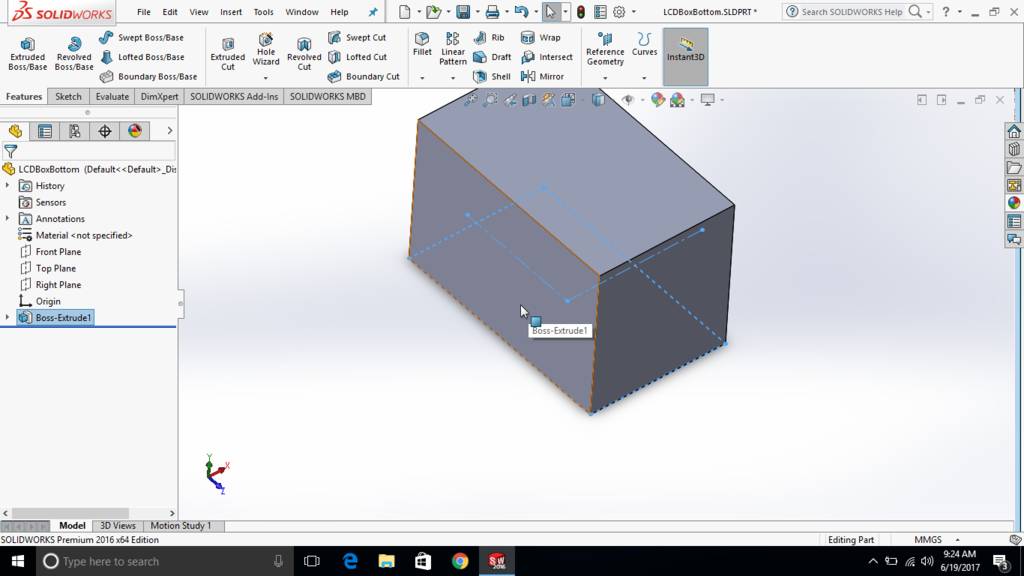Open the FeatureManager Design Tree tab
Viewport: 1024px width, 576px height.
(x=15, y=131)
